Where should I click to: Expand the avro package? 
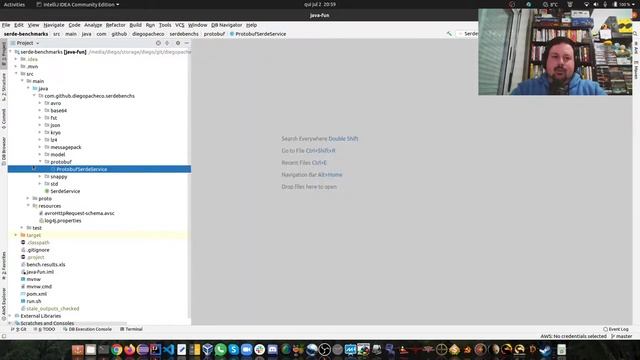pyautogui.click(x=40, y=103)
